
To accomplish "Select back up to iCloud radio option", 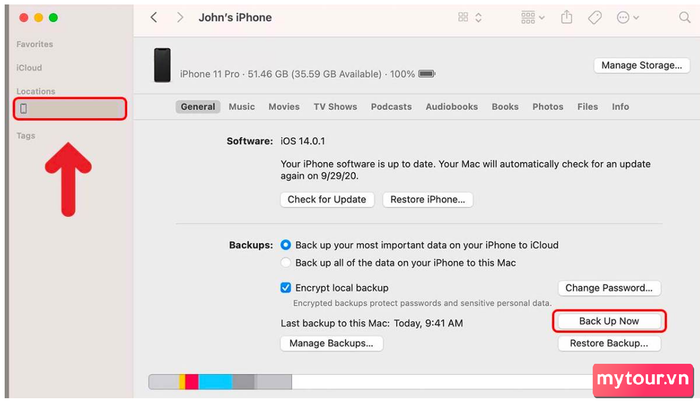I will 286,245.
